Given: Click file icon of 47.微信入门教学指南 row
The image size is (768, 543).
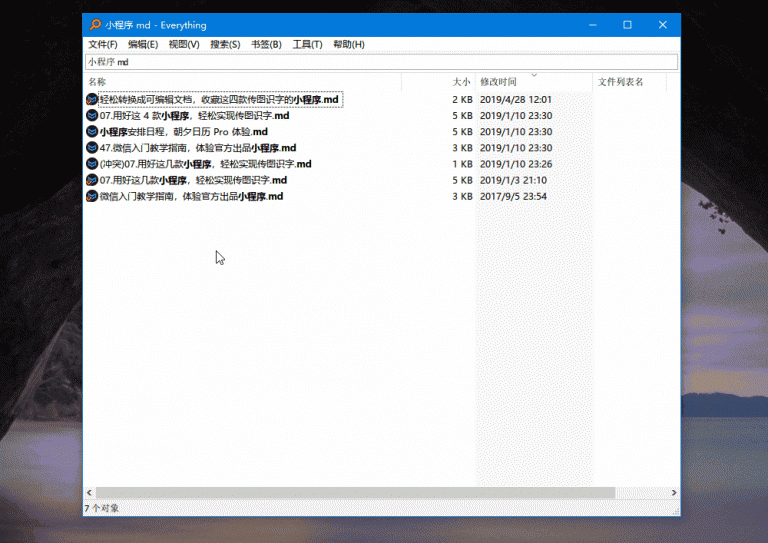Looking at the screenshot, I should [x=92, y=148].
